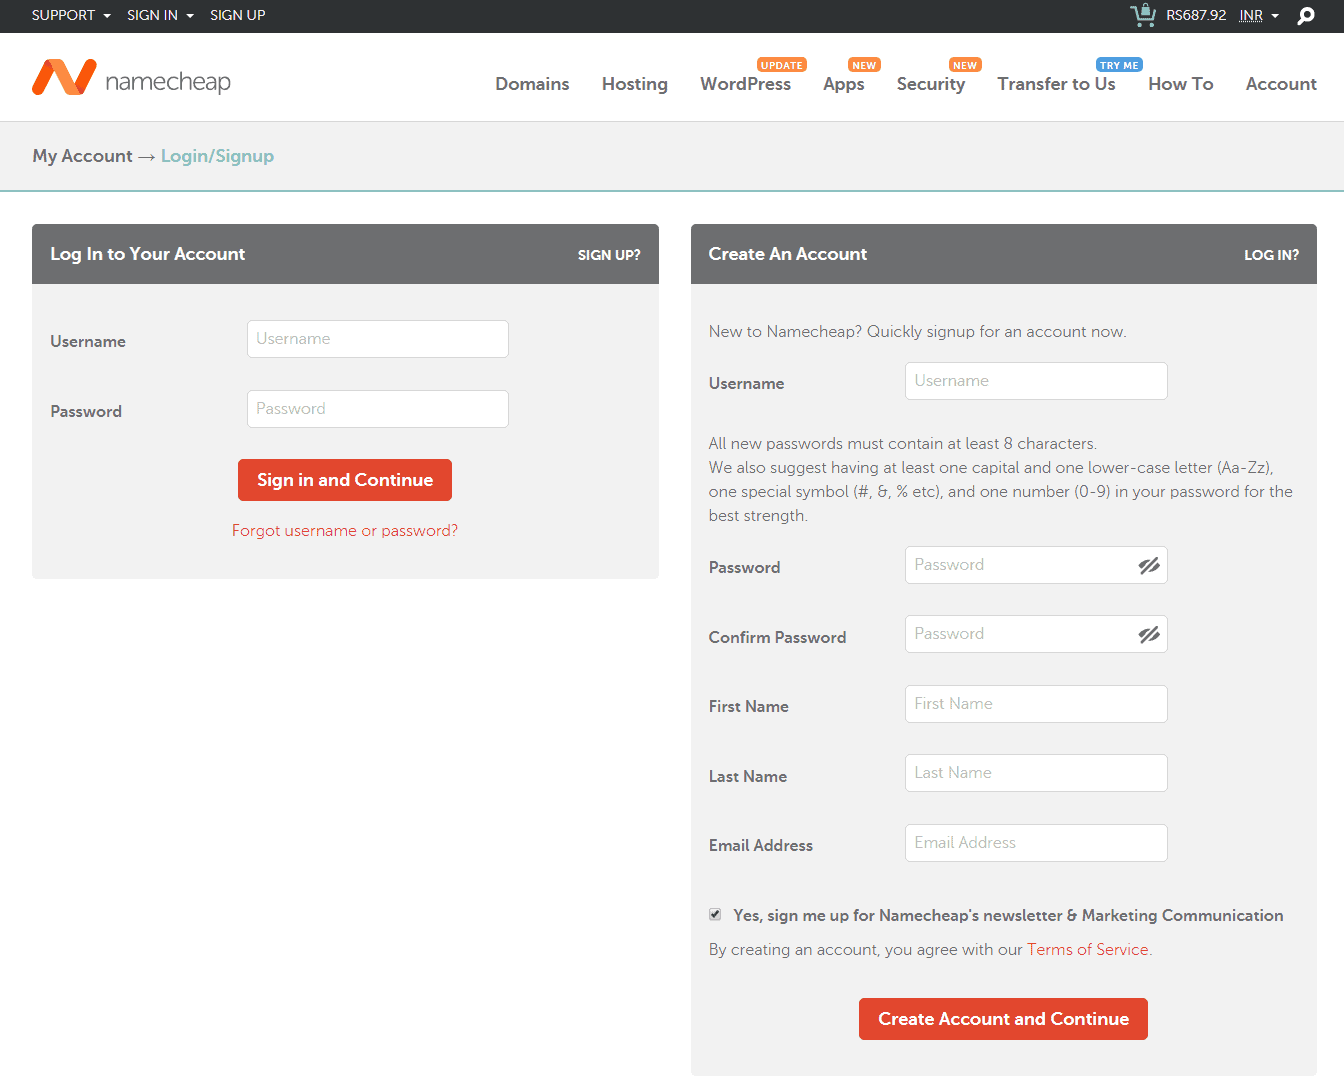1344x1086 pixels.
Task: Focus the Email Address field
Action: click(1036, 843)
